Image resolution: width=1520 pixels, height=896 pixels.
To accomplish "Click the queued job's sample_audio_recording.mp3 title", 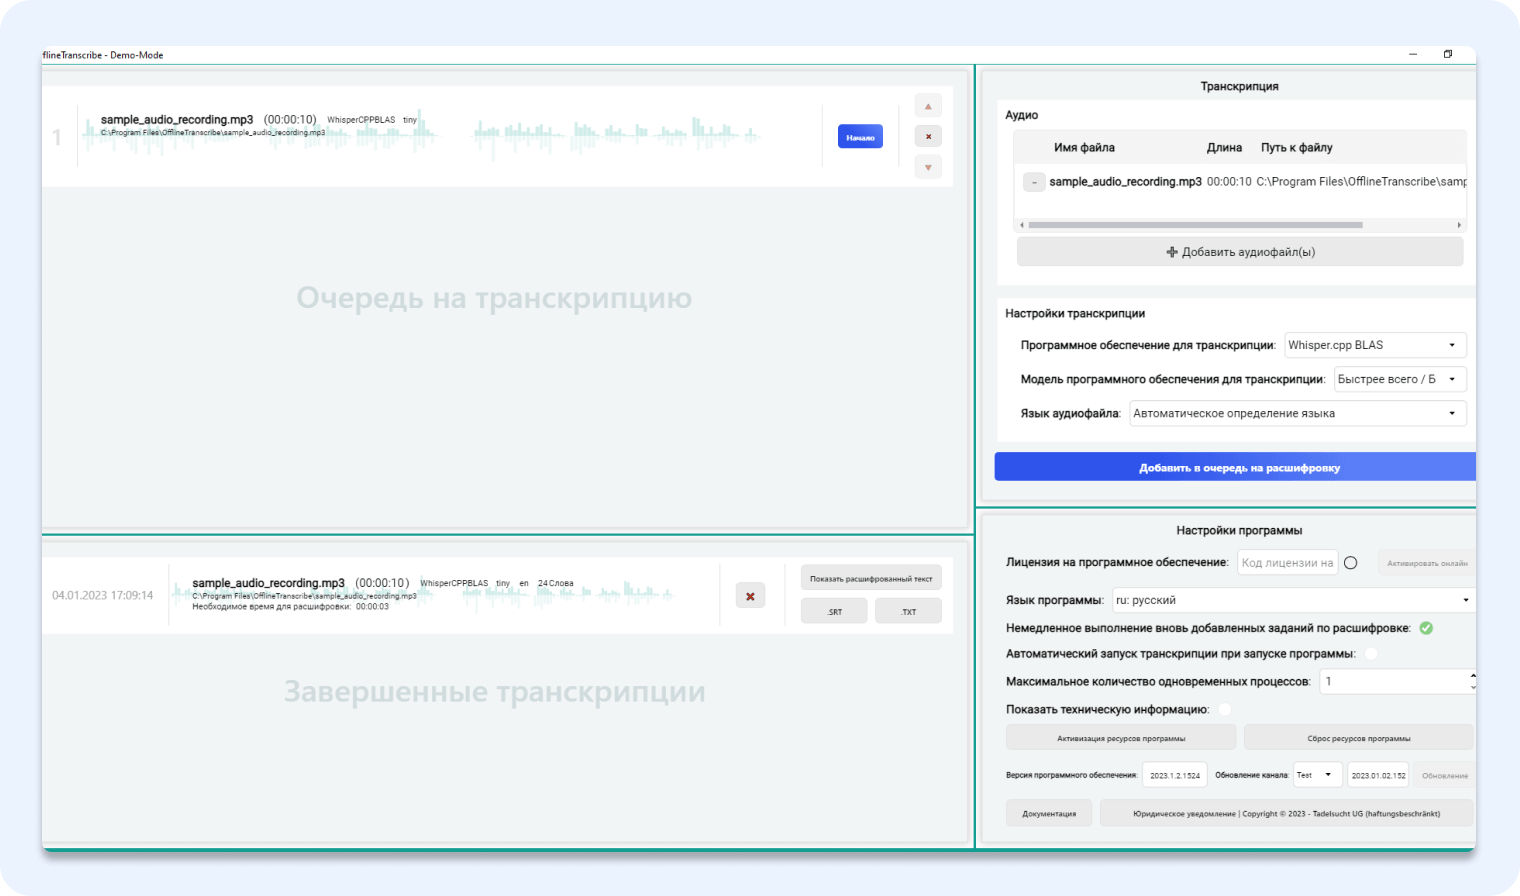I will (x=177, y=120).
